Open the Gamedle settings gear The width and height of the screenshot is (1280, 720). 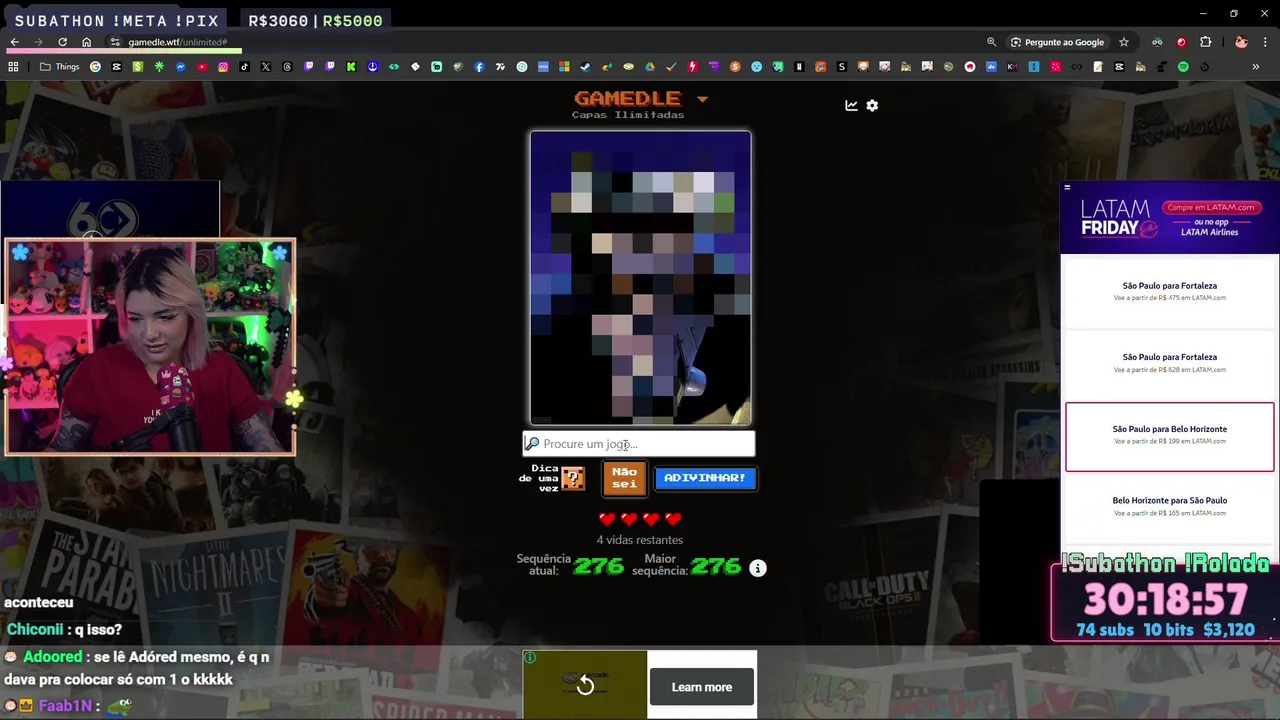point(872,105)
